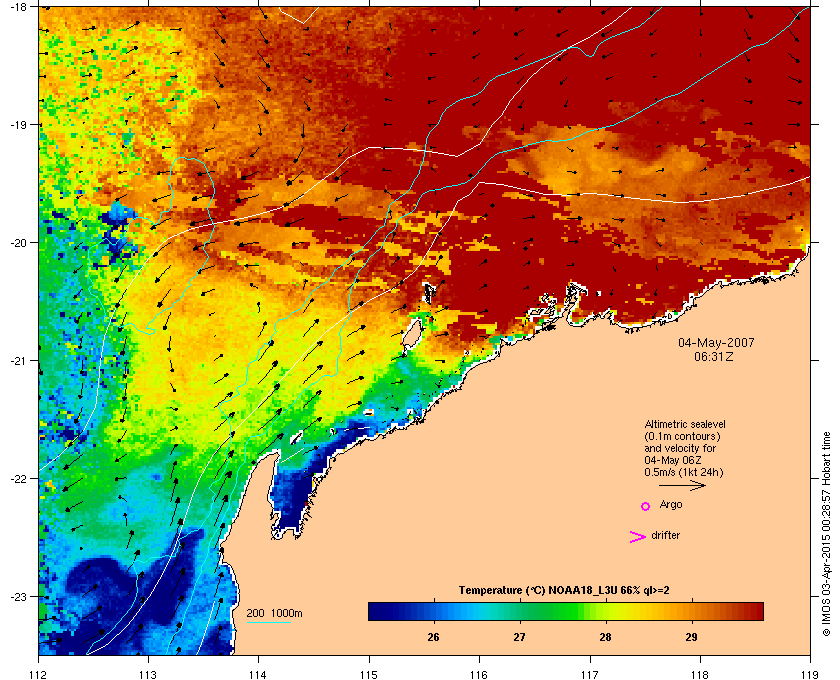The image size is (840, 680).
Task: Click colorbar tick label 27
Action: point(519,637)
